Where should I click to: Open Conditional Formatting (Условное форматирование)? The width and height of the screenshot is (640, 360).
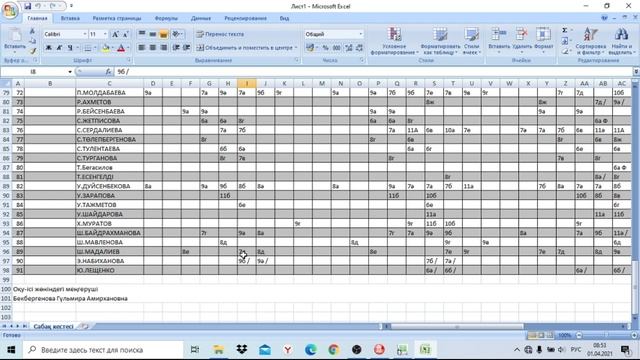point(394,41)
